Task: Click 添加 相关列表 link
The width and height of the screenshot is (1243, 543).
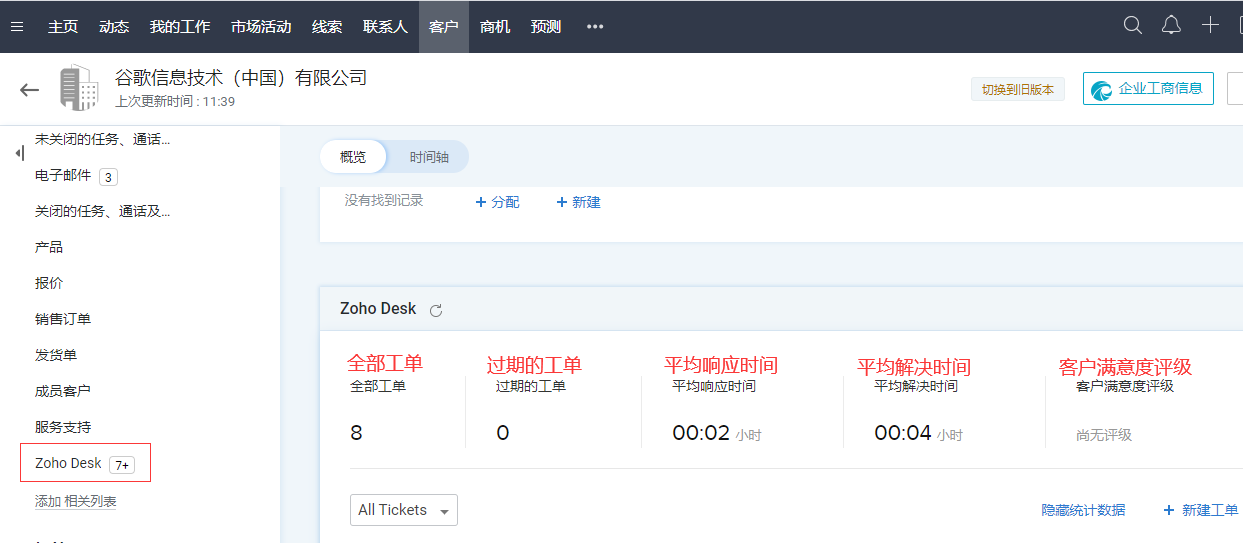Action: (76, 501)
